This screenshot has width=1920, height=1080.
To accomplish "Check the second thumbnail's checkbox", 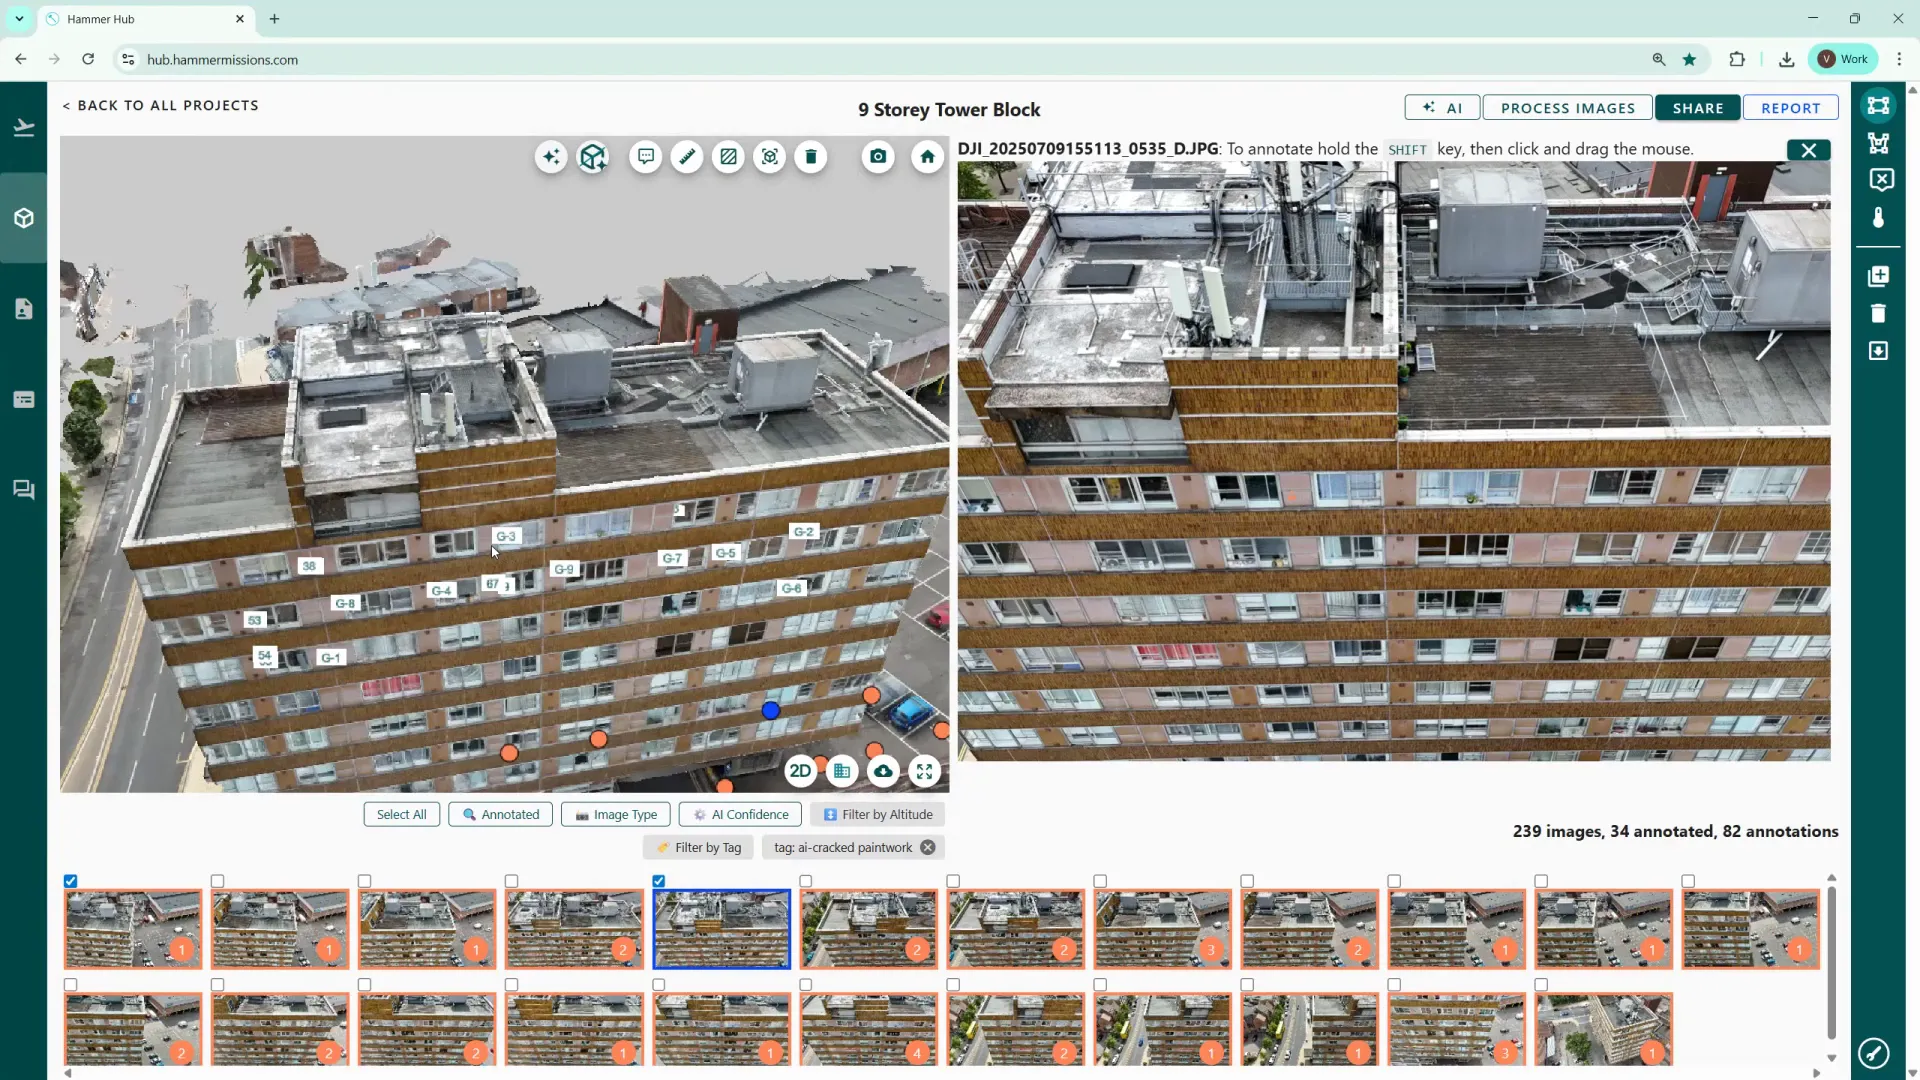I will [x=218, y=881].
